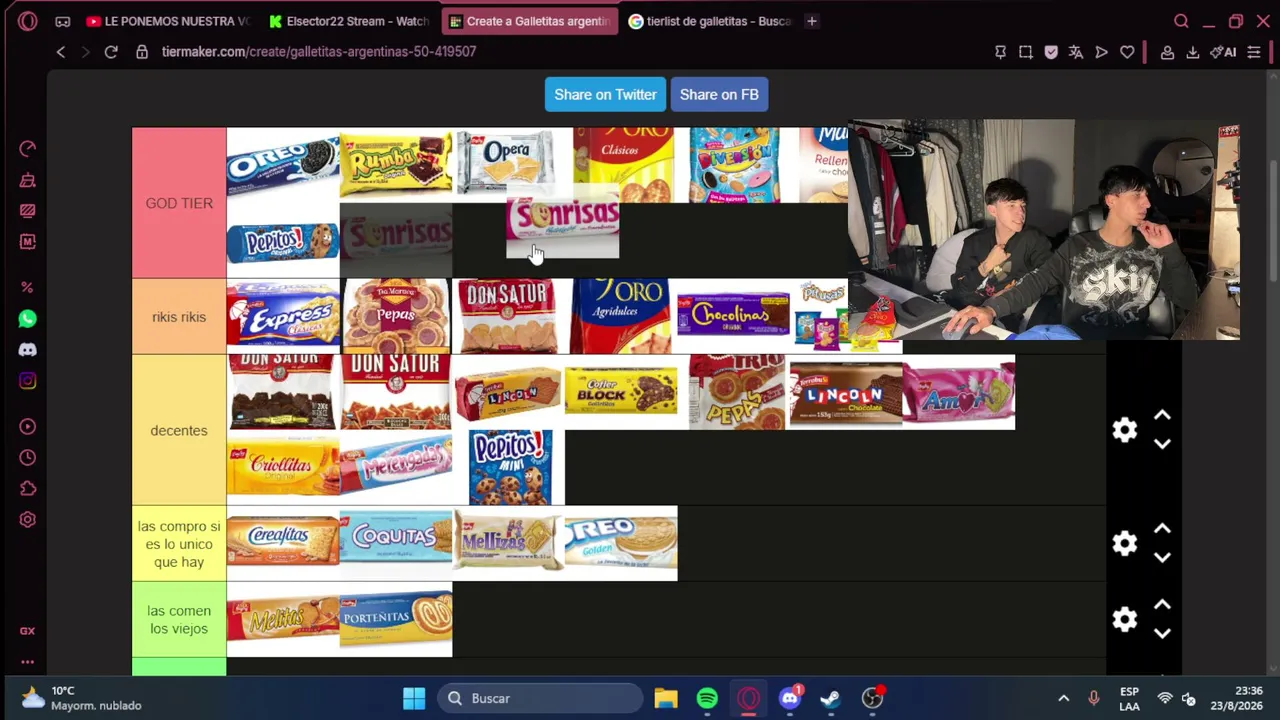The width and height of the screenshot is (1280, 720).
Task: Click the GX Corner icon in sidebar
Action: pyautogui.click(x=27, y=631)
